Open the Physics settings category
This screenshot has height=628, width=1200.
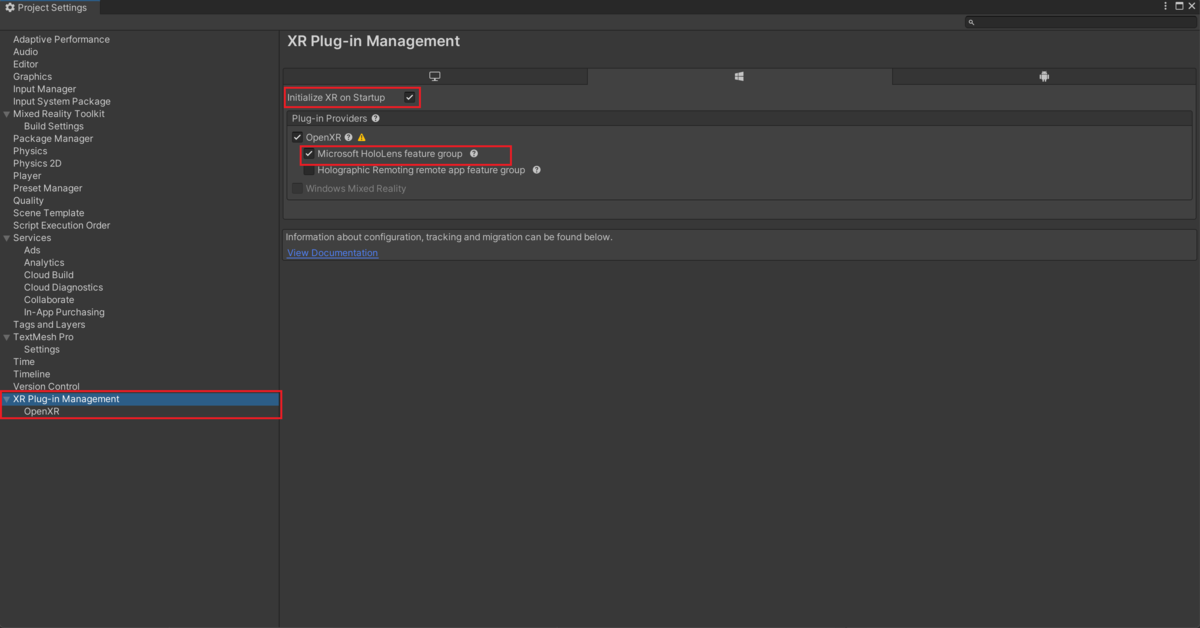30,151
